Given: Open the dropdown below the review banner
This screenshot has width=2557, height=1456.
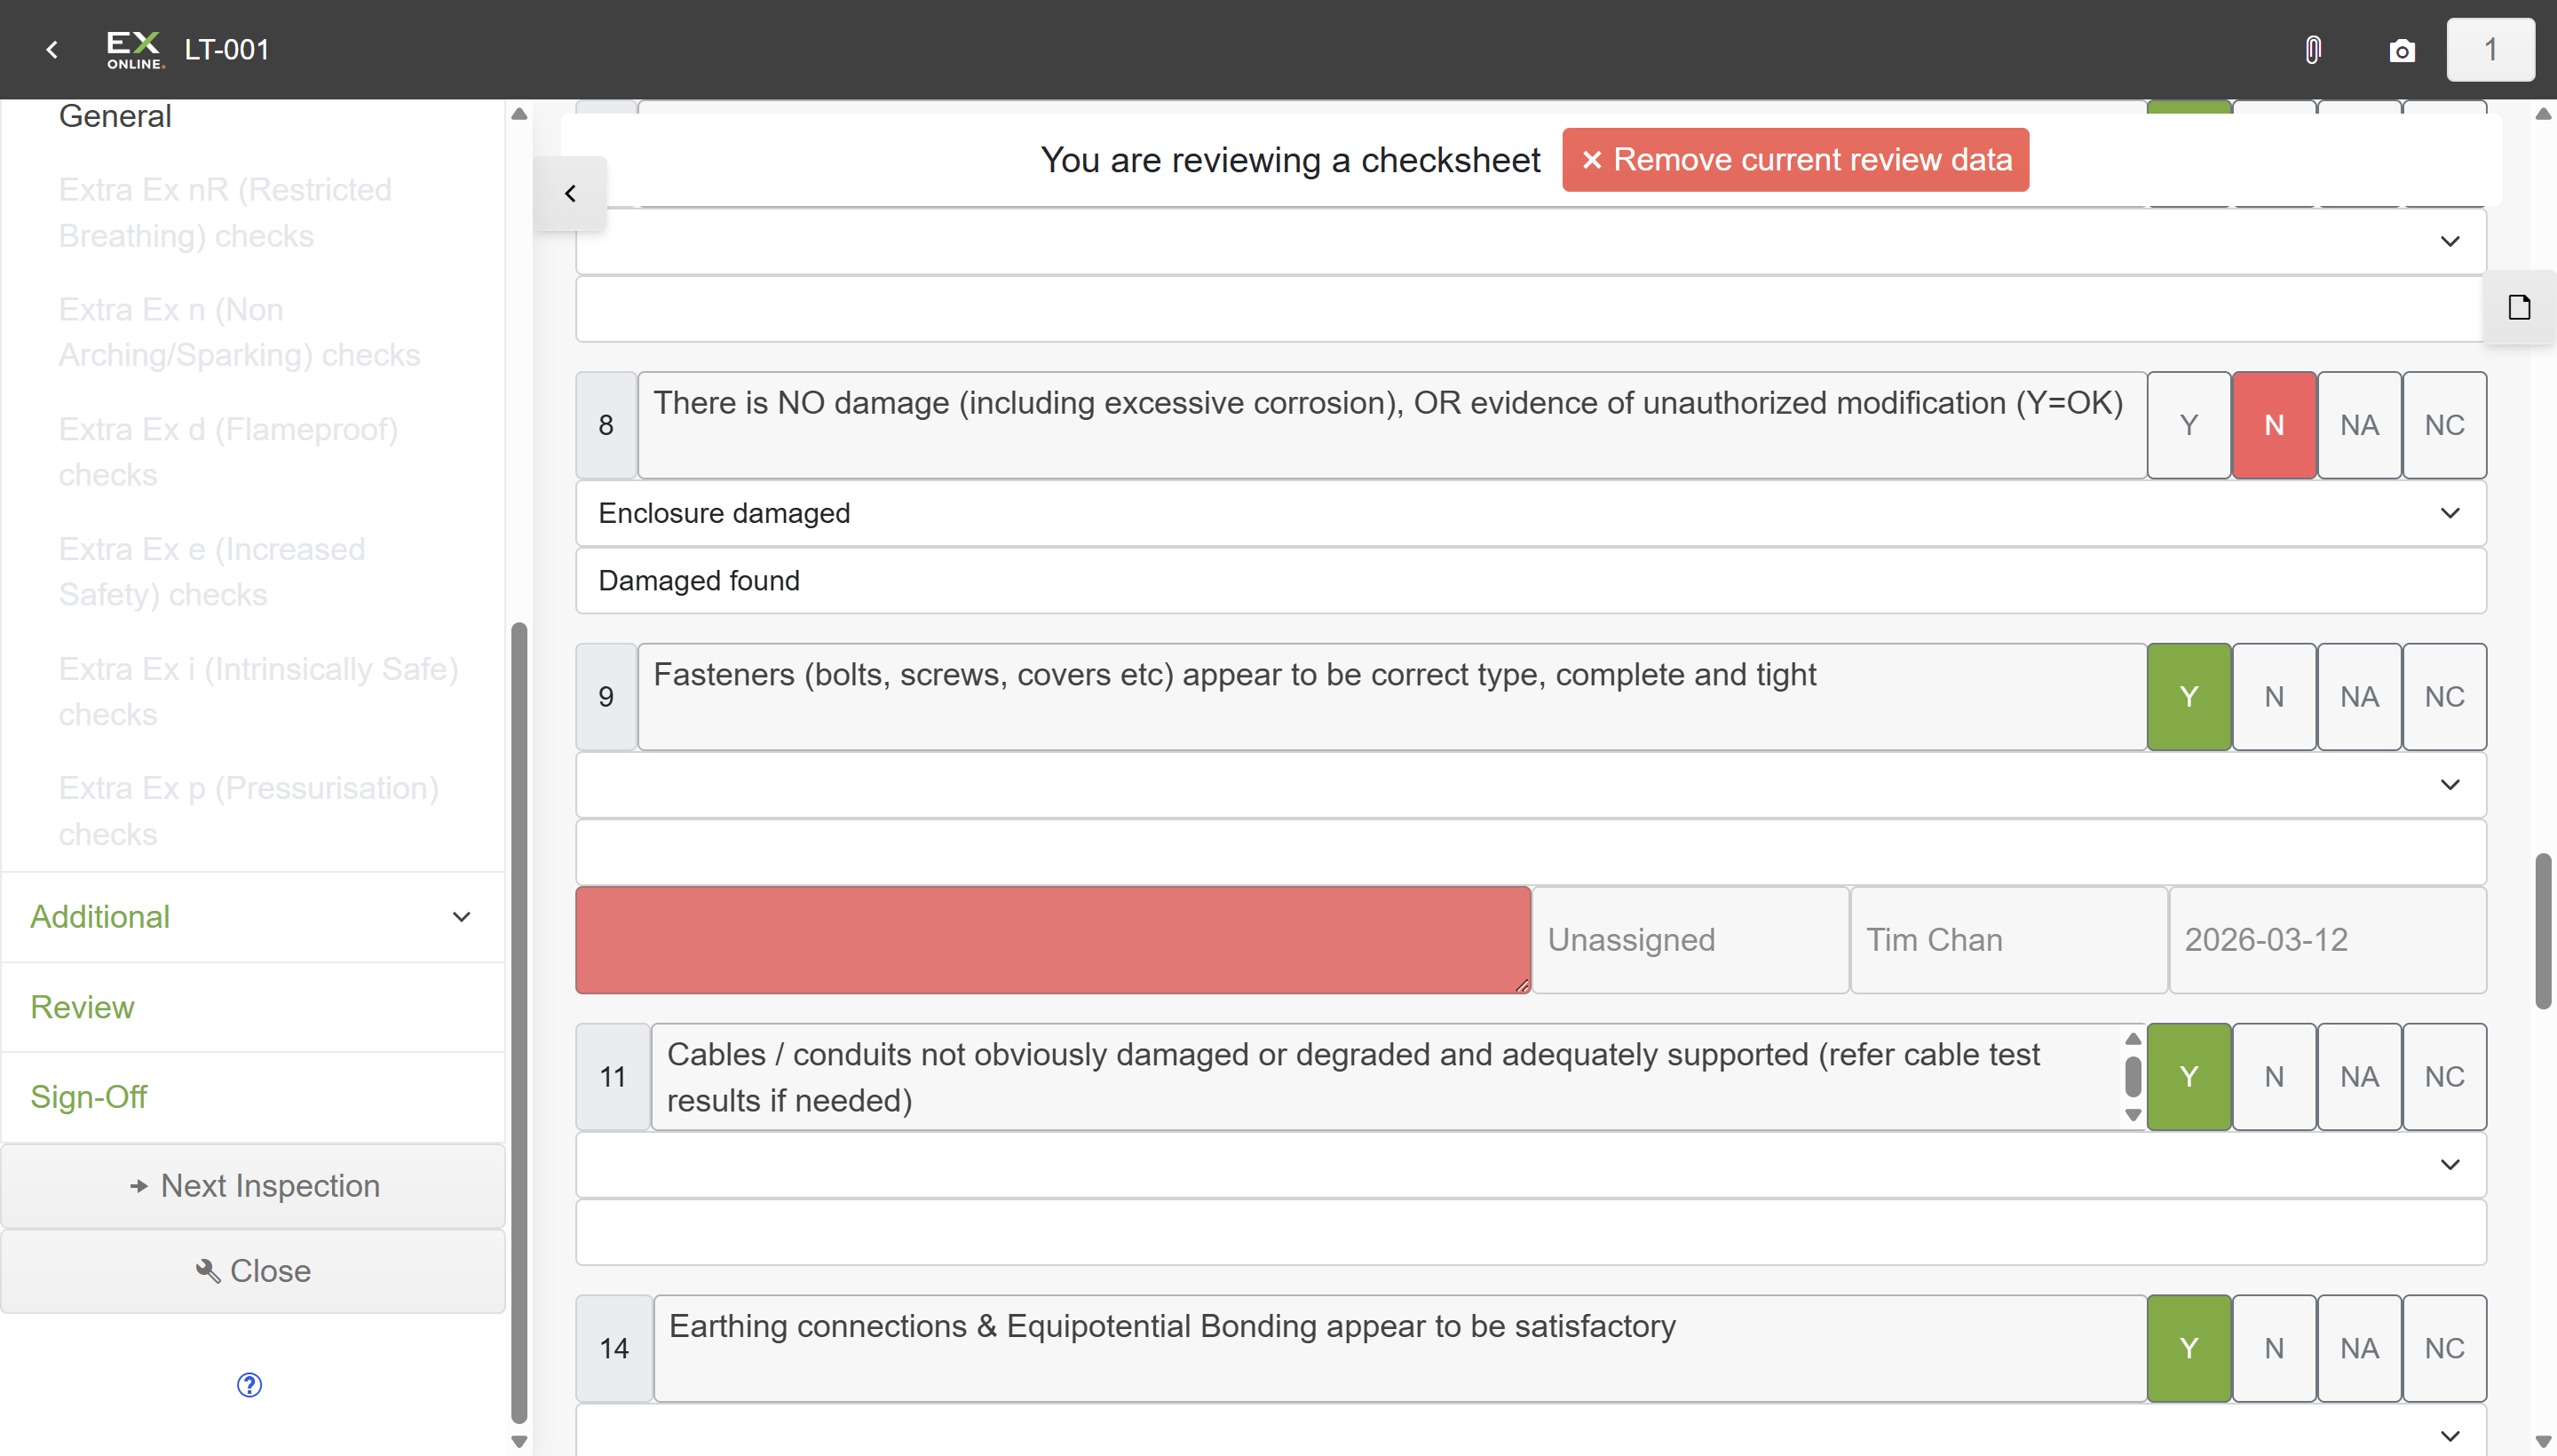Looking at the screenshot, I should point(1530,241).
